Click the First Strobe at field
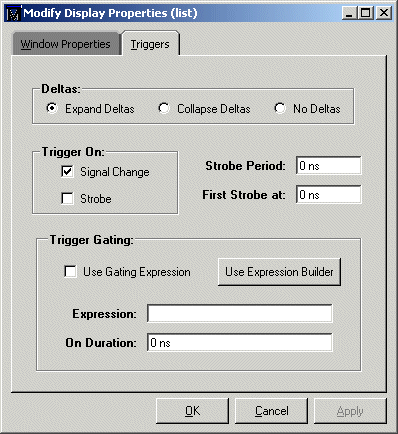Screen dimensions: 398x434 click(329, 194)
